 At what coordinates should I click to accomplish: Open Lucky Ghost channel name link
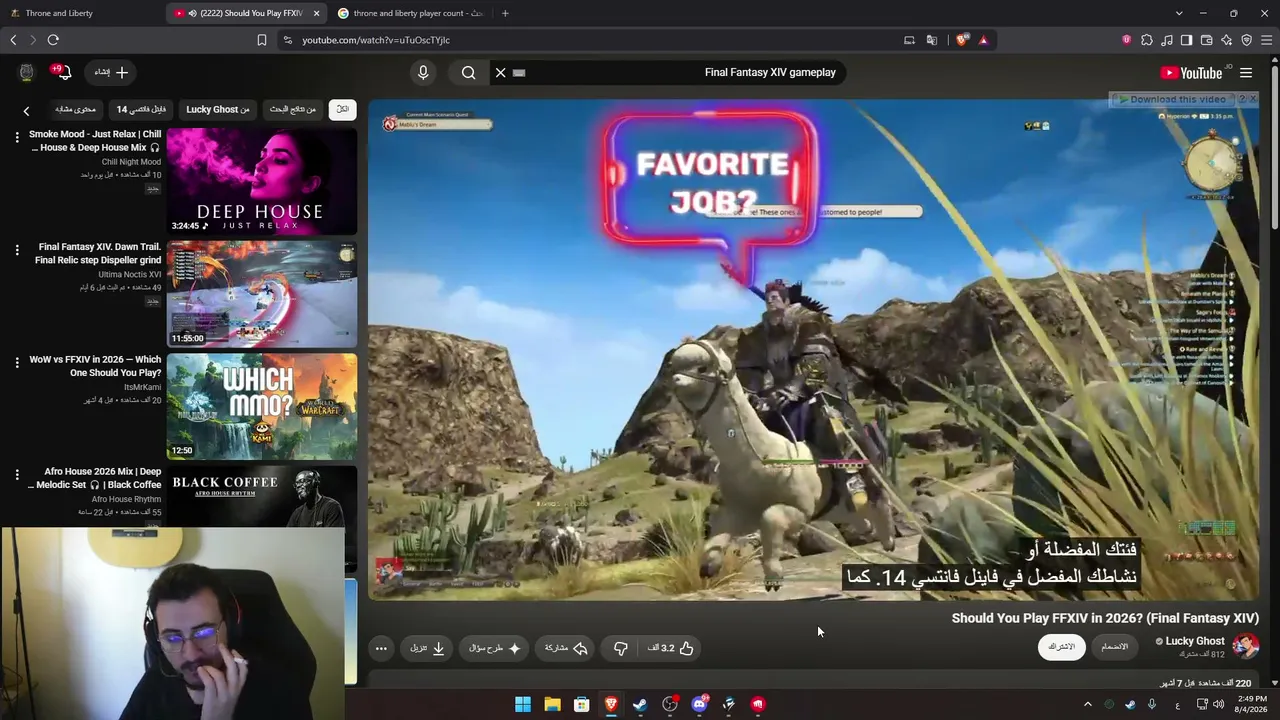pyautogui.click(x=1195, y=641)
